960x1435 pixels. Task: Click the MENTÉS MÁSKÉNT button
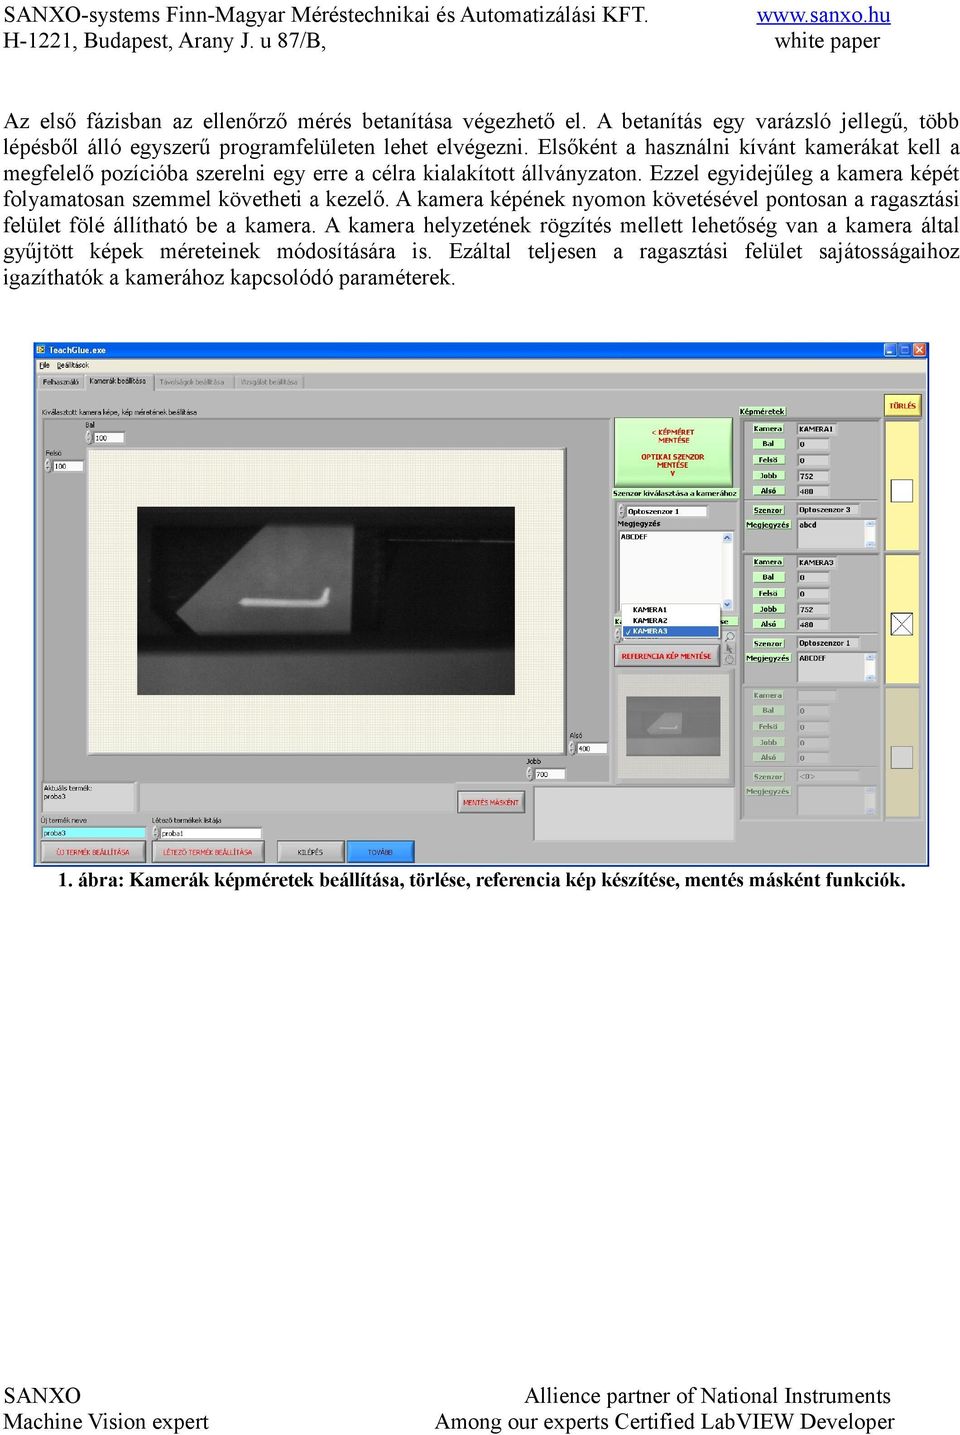(x=490, y=802)
